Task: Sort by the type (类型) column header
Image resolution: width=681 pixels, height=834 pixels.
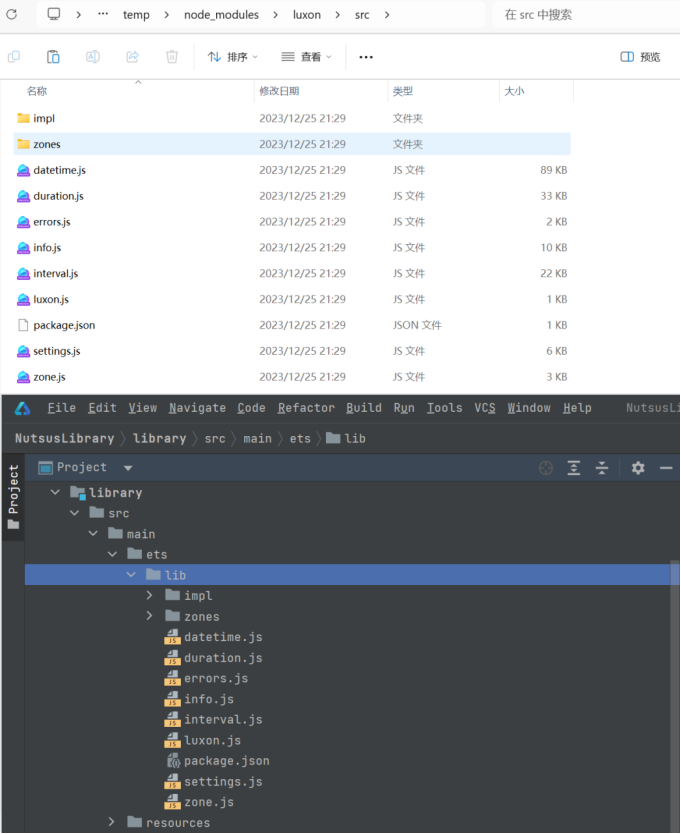Action: (x=403, y=91)
